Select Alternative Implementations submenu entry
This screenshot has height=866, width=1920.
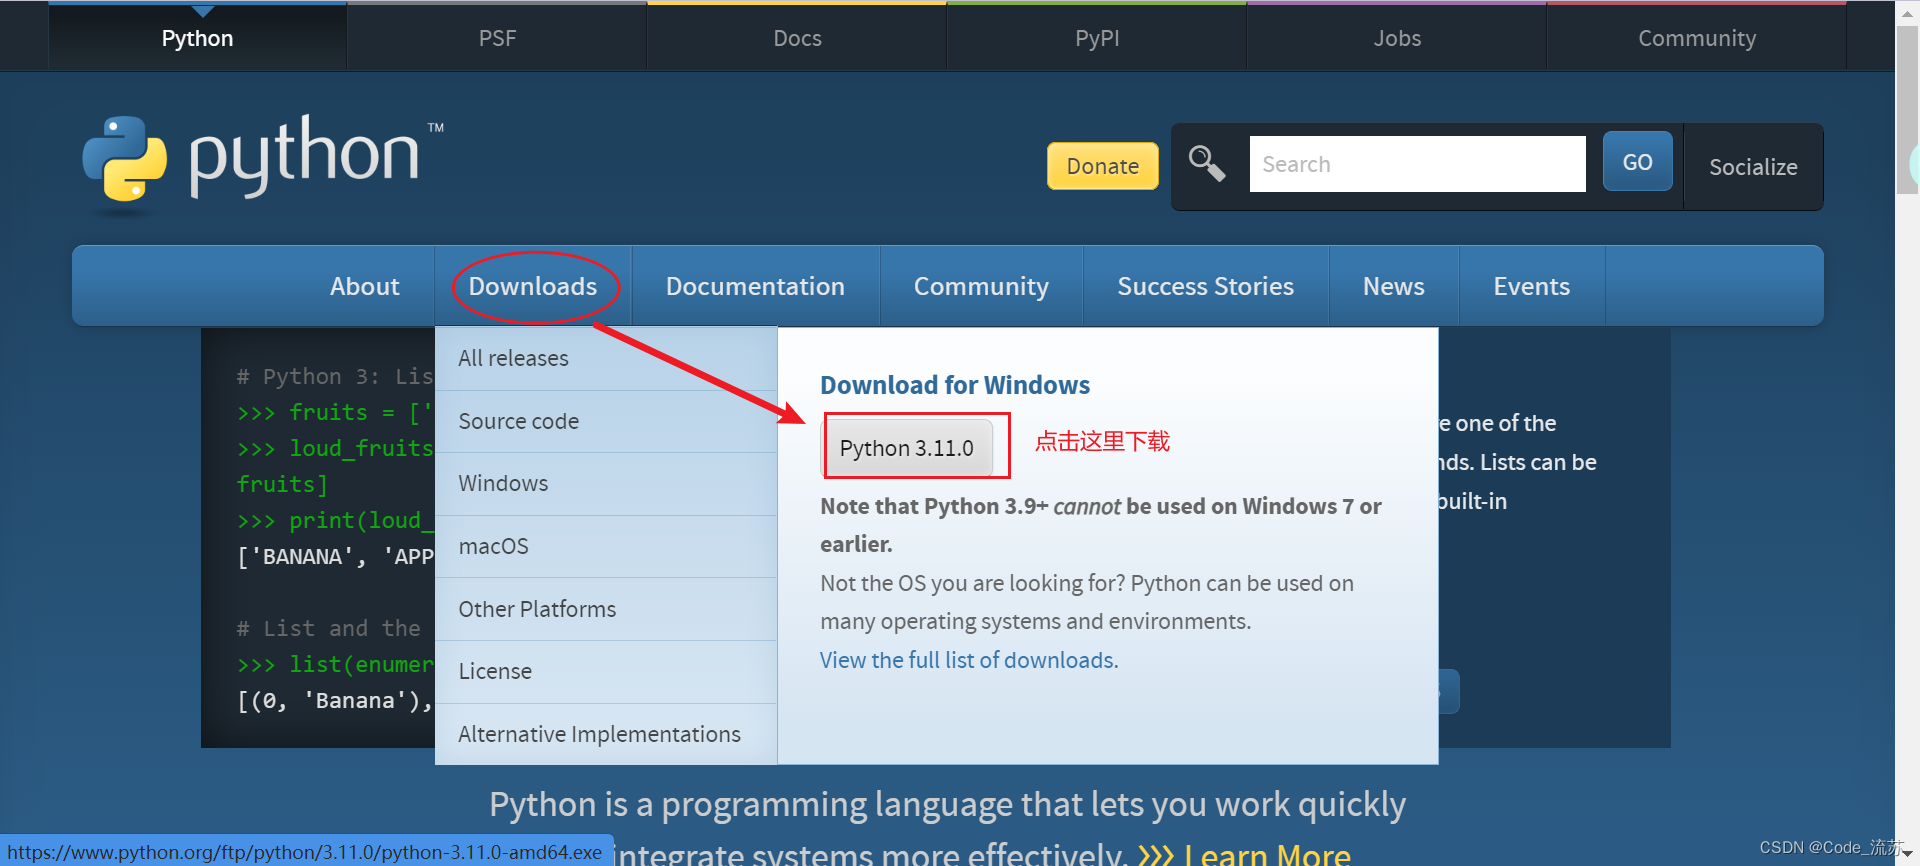(x=606, y=734)
